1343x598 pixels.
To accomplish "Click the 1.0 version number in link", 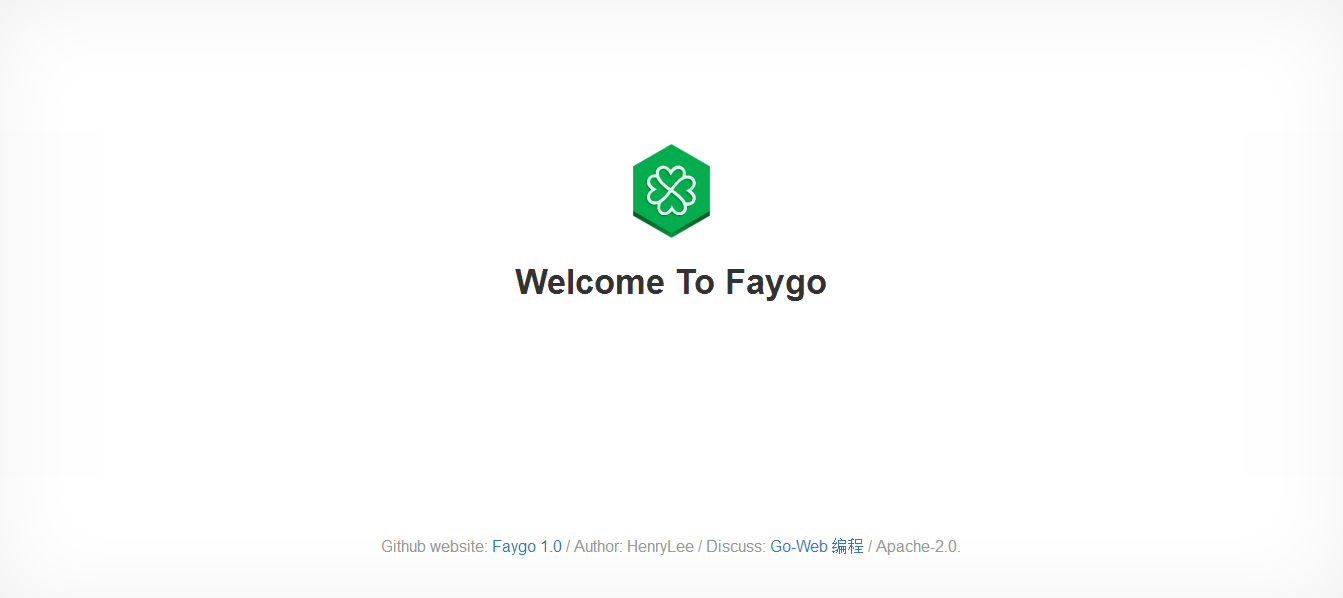I will coord(551,546).
